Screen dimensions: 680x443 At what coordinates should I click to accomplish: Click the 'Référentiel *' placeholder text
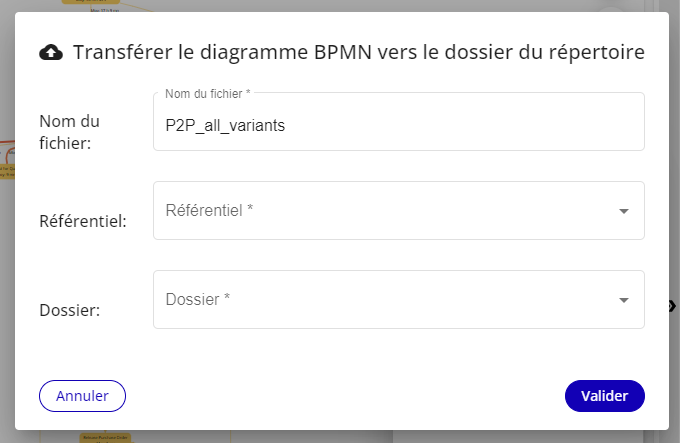pos(209,210)
